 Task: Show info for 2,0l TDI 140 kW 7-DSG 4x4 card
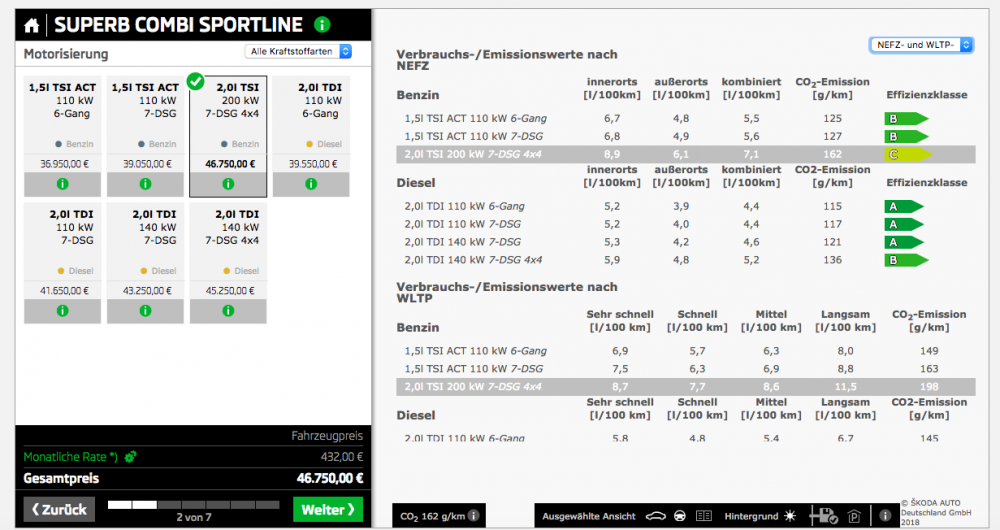coord(228,311)
